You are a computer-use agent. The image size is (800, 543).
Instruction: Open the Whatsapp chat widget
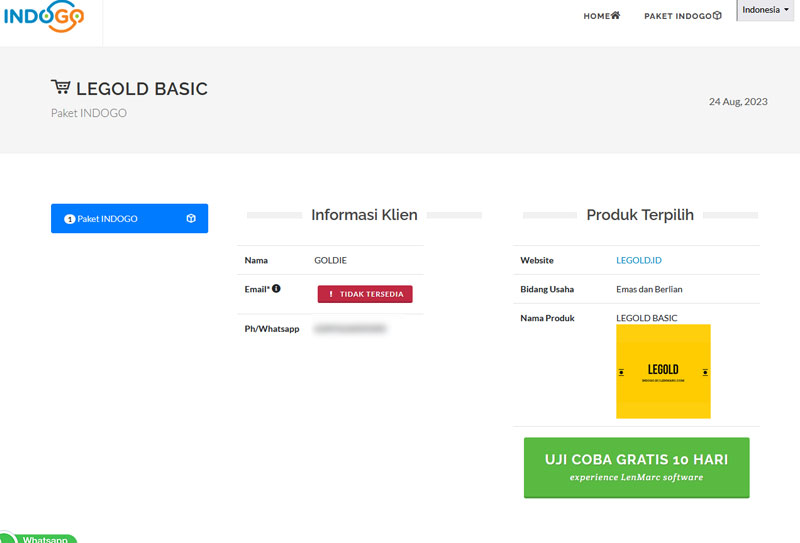click(x=38, y=538)
